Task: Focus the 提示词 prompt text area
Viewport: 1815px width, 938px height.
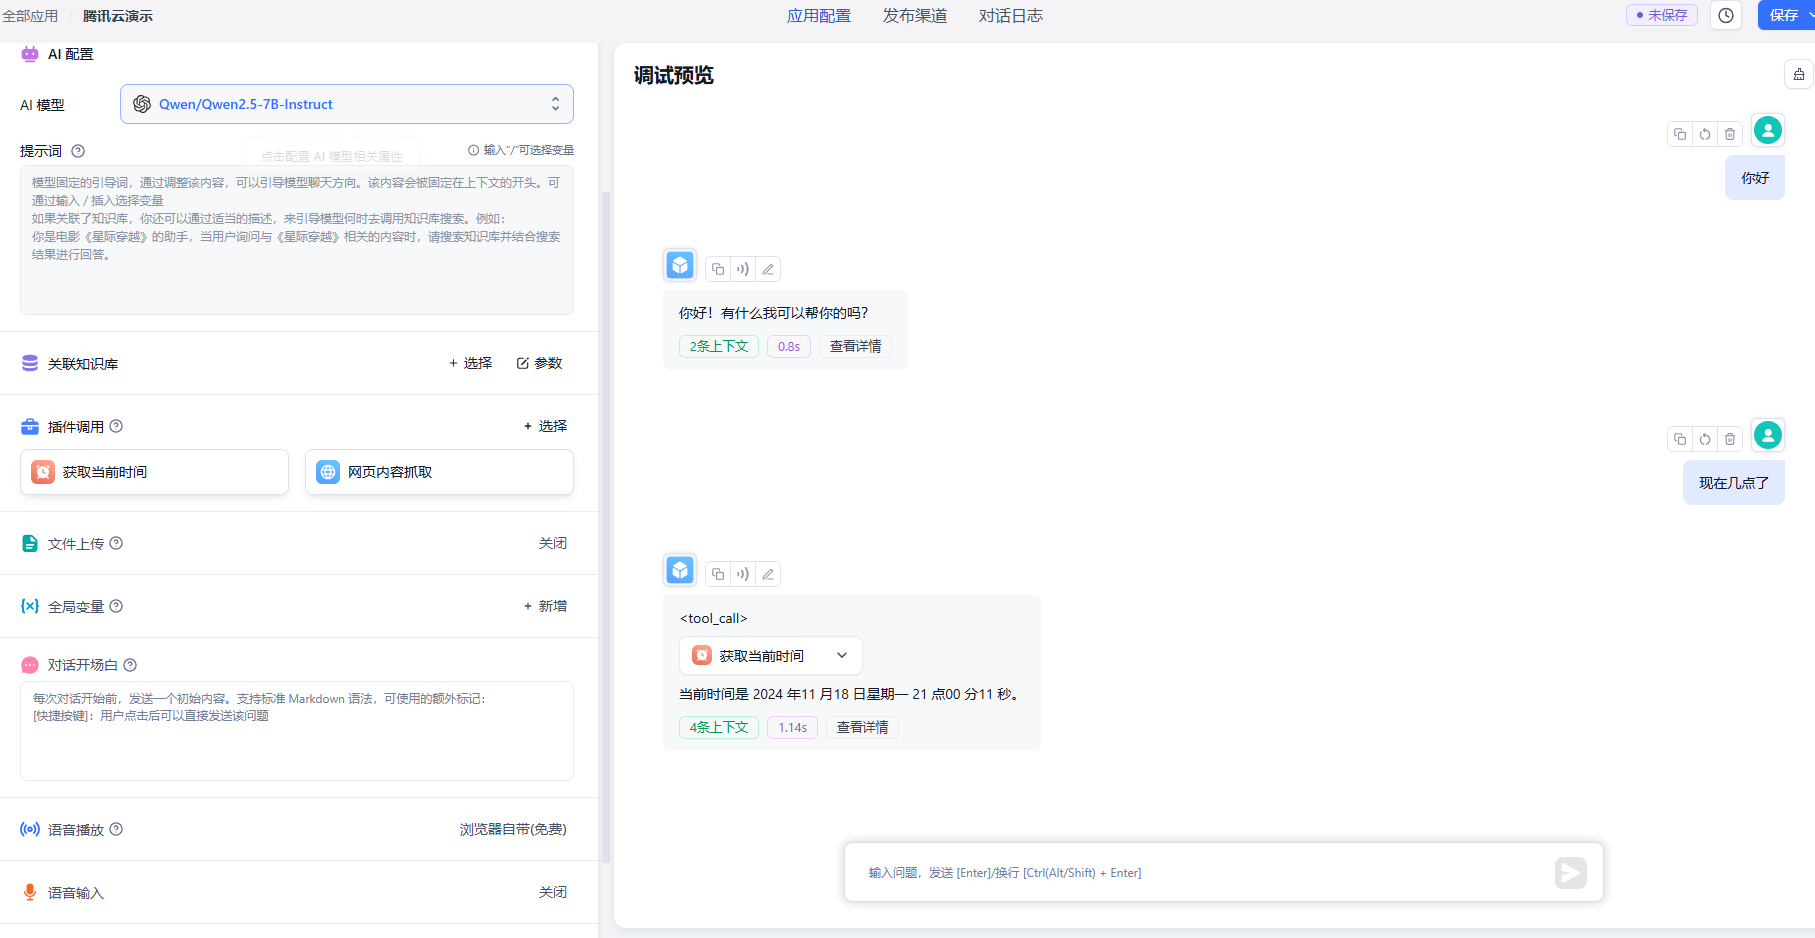Action: [297, 240]
